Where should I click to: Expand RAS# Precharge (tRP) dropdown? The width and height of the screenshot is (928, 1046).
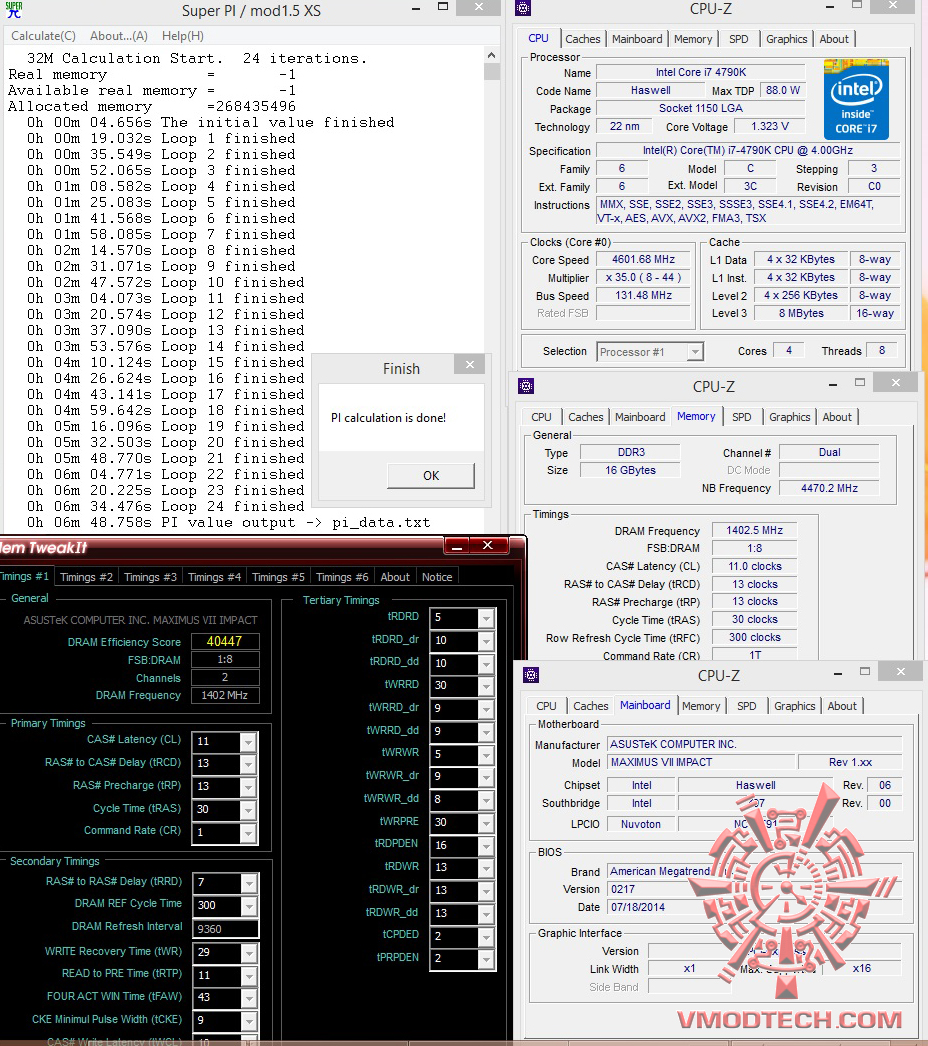(248, 787)
